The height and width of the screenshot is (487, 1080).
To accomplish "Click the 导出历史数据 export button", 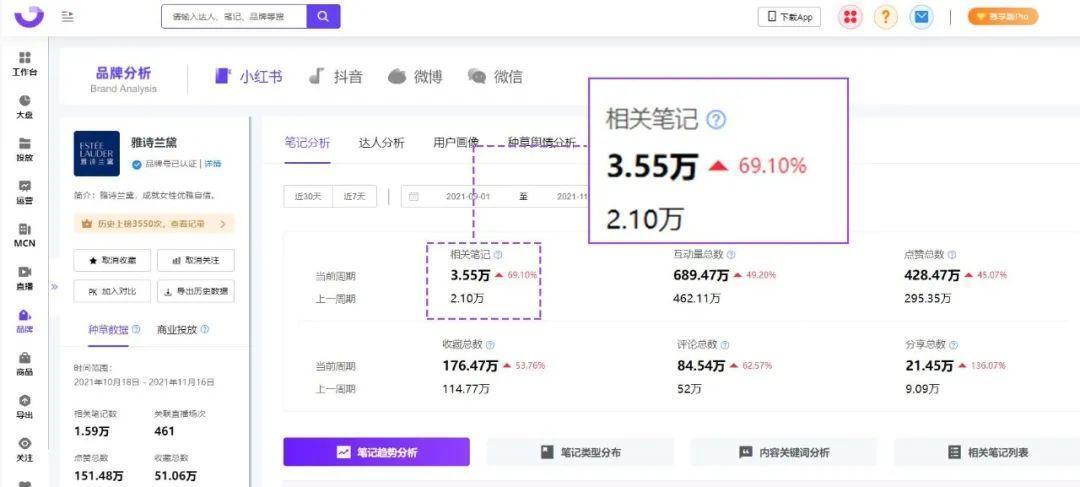I will pos(195,291).
